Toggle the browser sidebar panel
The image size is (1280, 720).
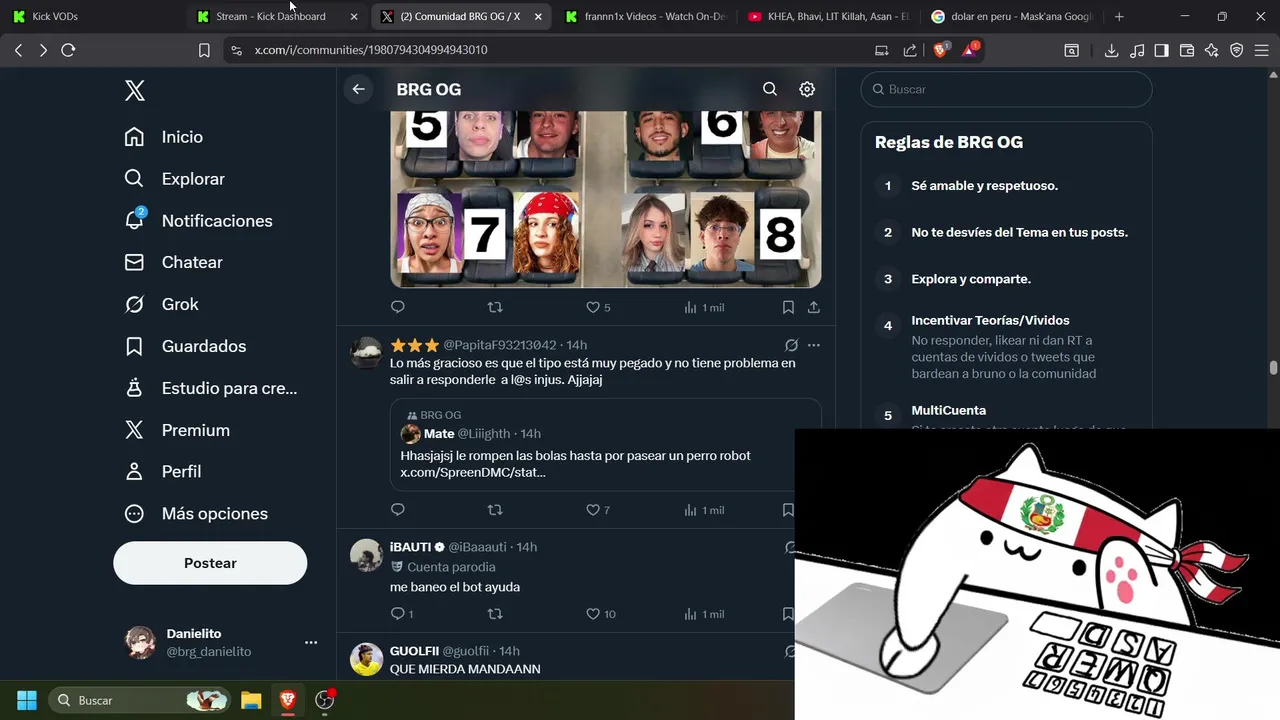pyautogui.click(x=1162, y=50)
